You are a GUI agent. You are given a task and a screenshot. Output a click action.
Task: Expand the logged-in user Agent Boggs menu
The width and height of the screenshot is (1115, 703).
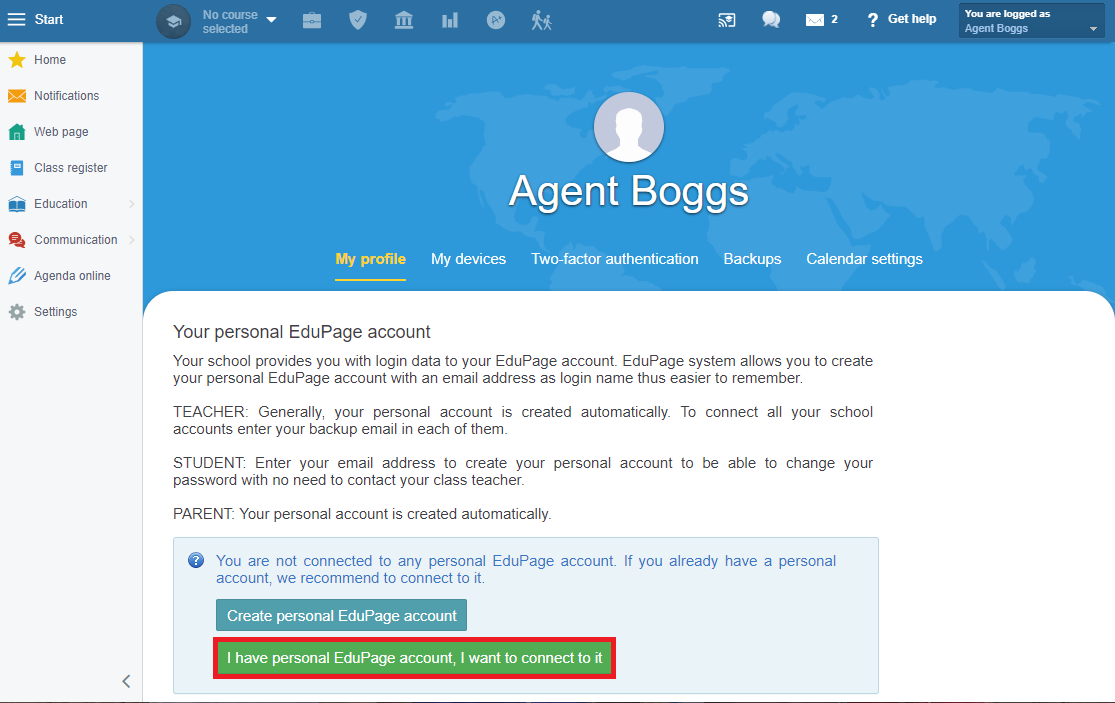(x=1031, y=21)
